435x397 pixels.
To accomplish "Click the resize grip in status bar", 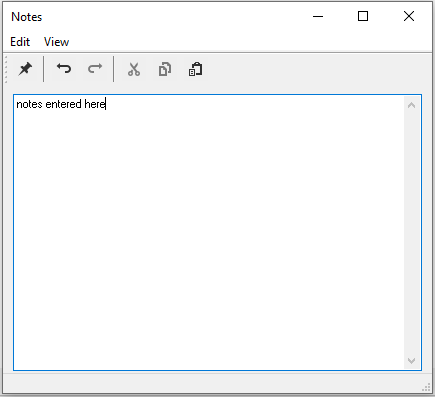I will pyautogui.click(x=426, y=387).
